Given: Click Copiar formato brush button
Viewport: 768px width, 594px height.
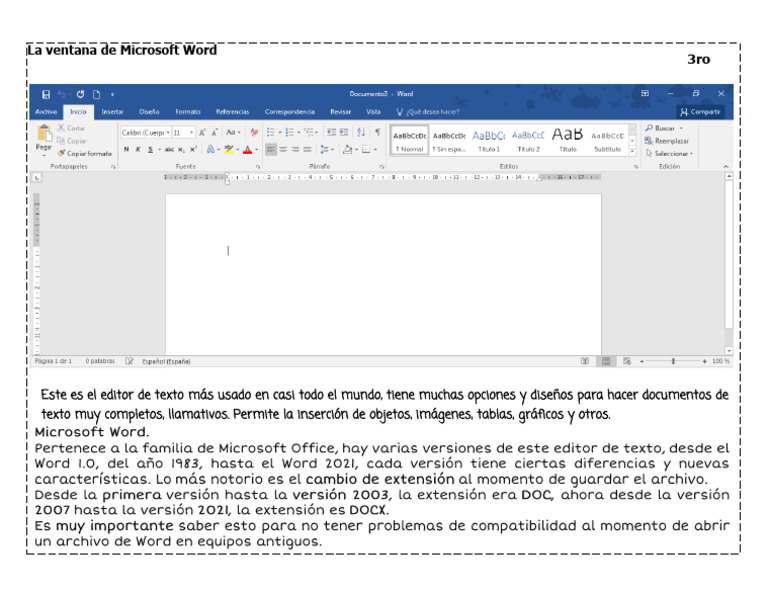Looking at the screenshot, I should click(x=85, y=153).
